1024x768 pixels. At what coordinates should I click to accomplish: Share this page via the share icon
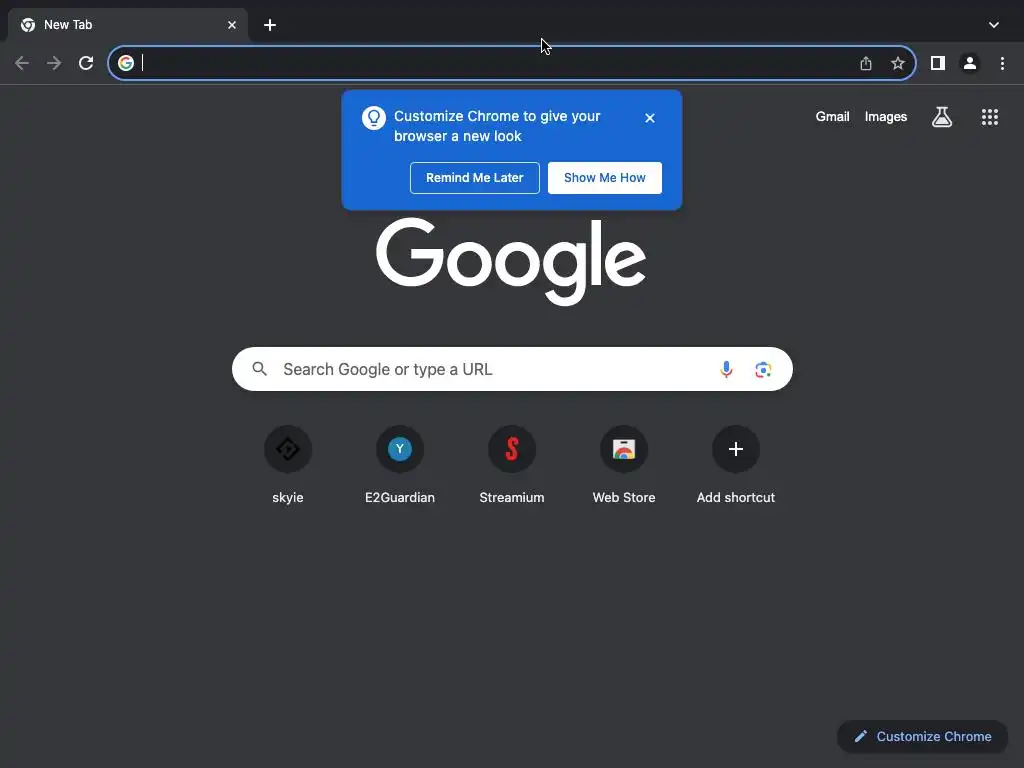click(866, 63)
